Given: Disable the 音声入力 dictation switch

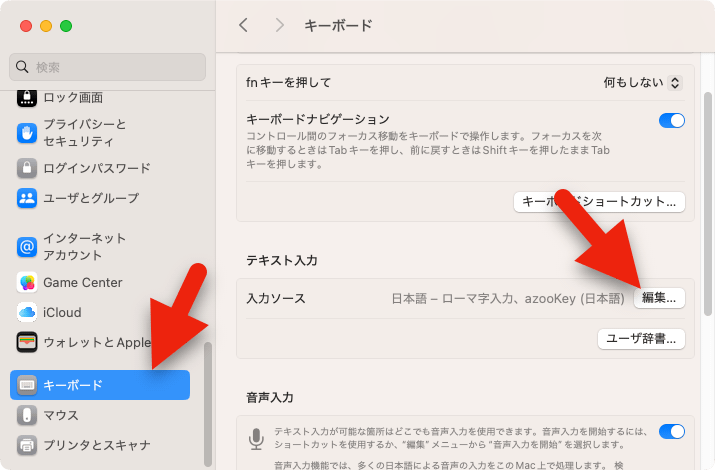Looking at the screenshot, I should point(671,432).
